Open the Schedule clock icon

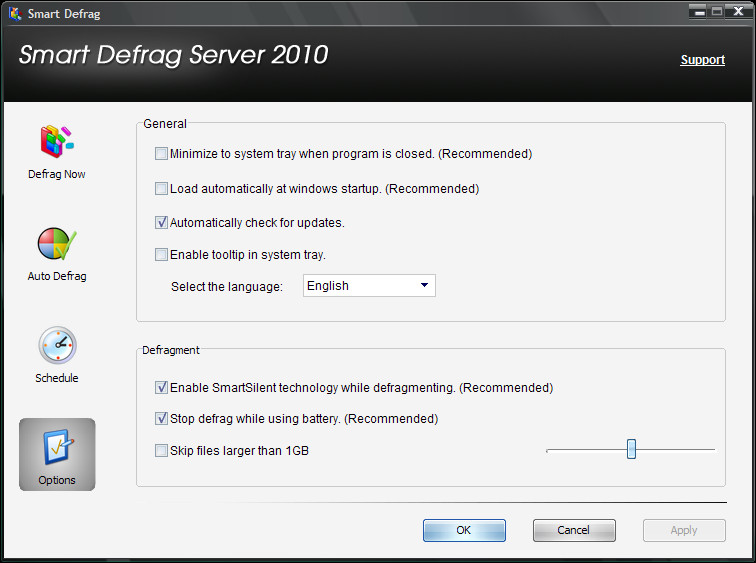pyautogui.click(x=57, y=345)
